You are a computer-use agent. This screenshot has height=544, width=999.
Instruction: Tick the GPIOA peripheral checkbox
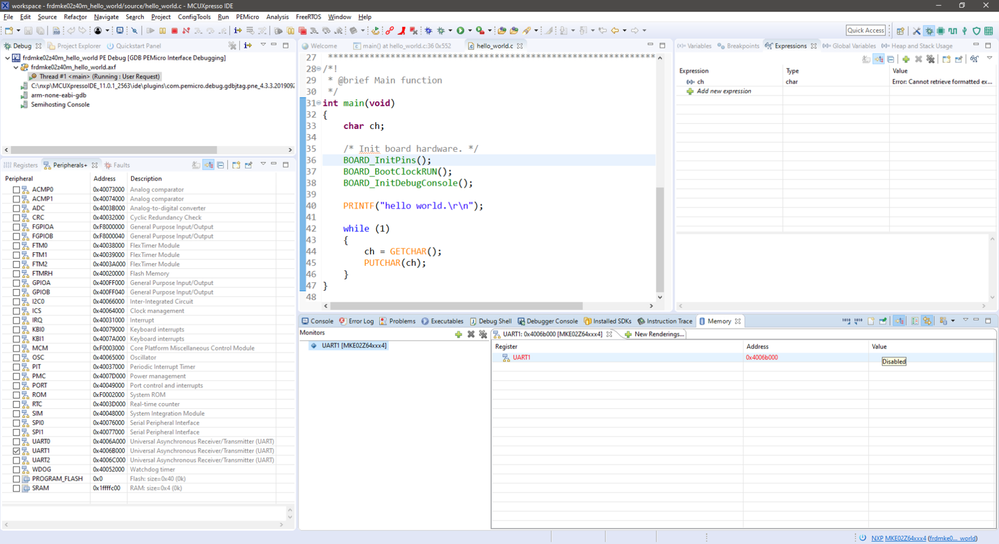16,283
